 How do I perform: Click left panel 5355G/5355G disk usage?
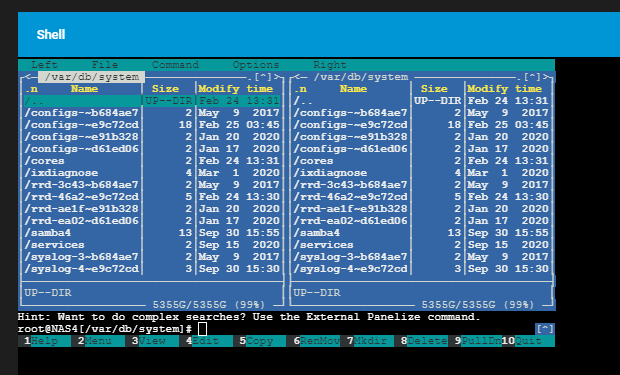pos(209,305)
